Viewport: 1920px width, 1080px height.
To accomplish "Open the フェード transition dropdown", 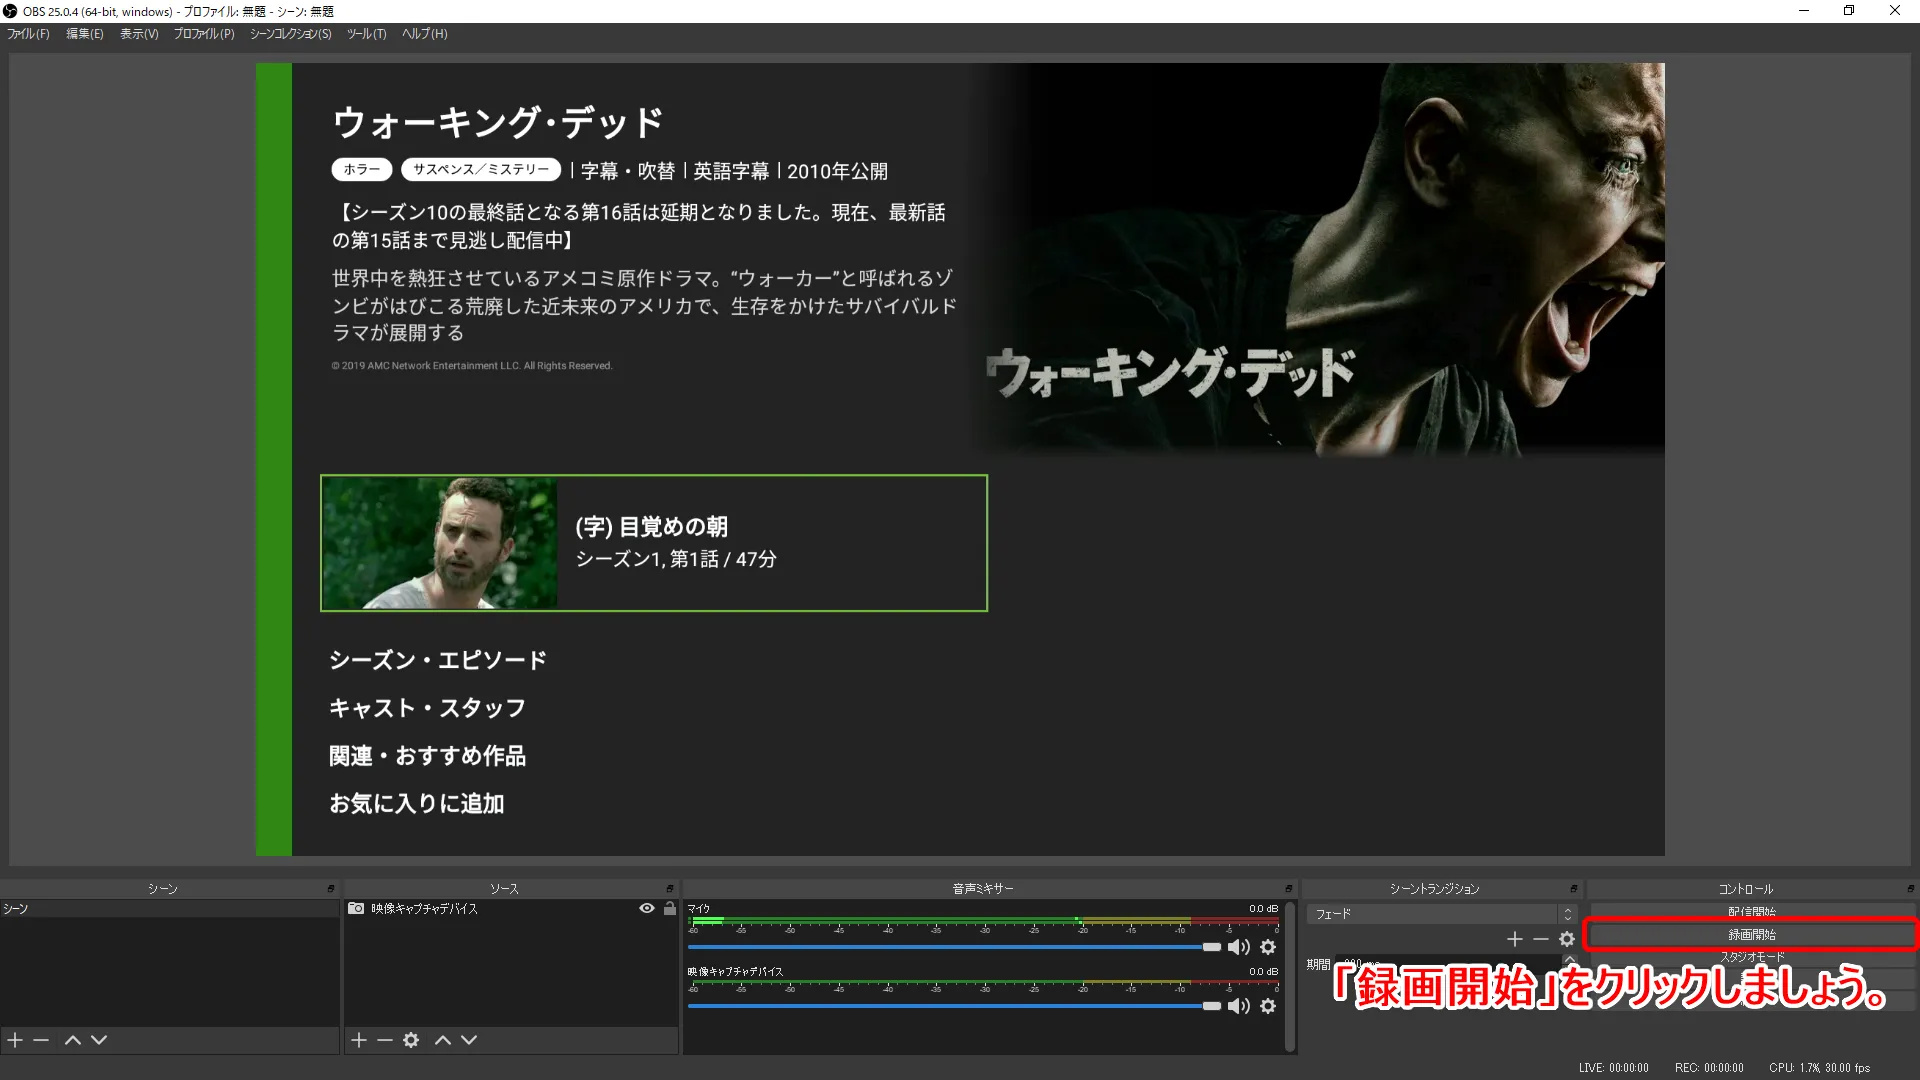I will [1441, 914].
